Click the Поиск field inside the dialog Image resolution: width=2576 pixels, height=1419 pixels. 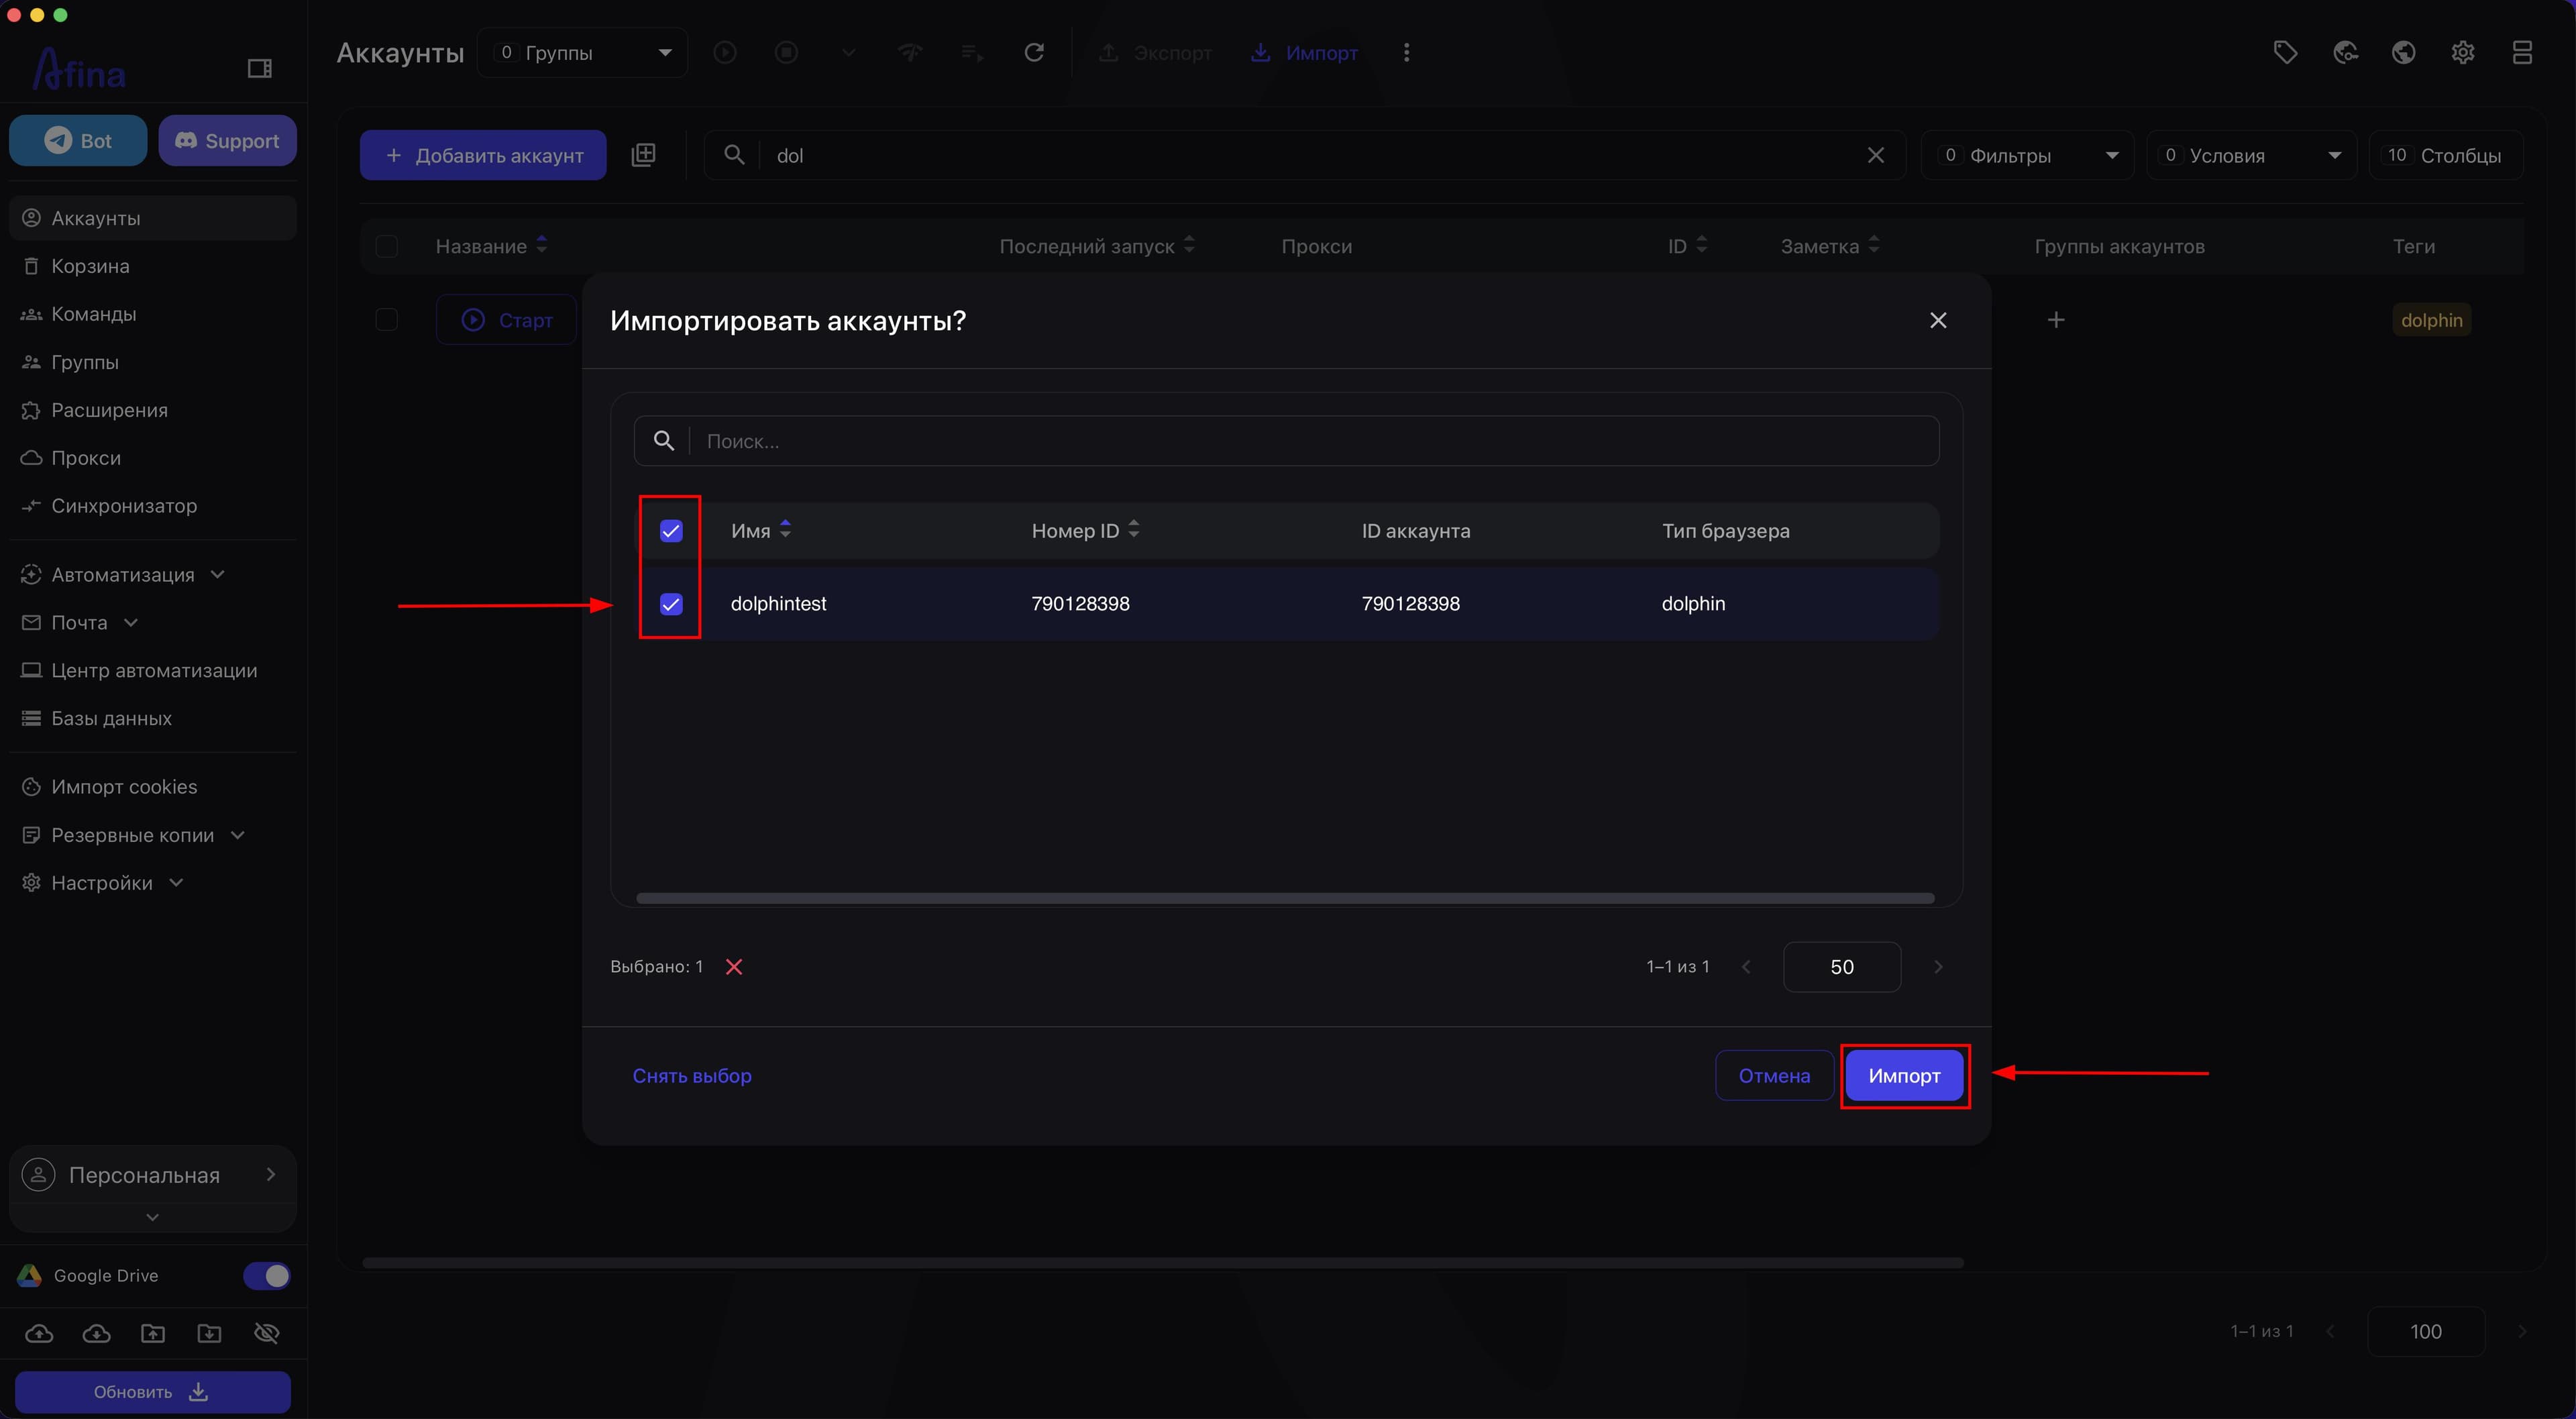coord(1286,441)
